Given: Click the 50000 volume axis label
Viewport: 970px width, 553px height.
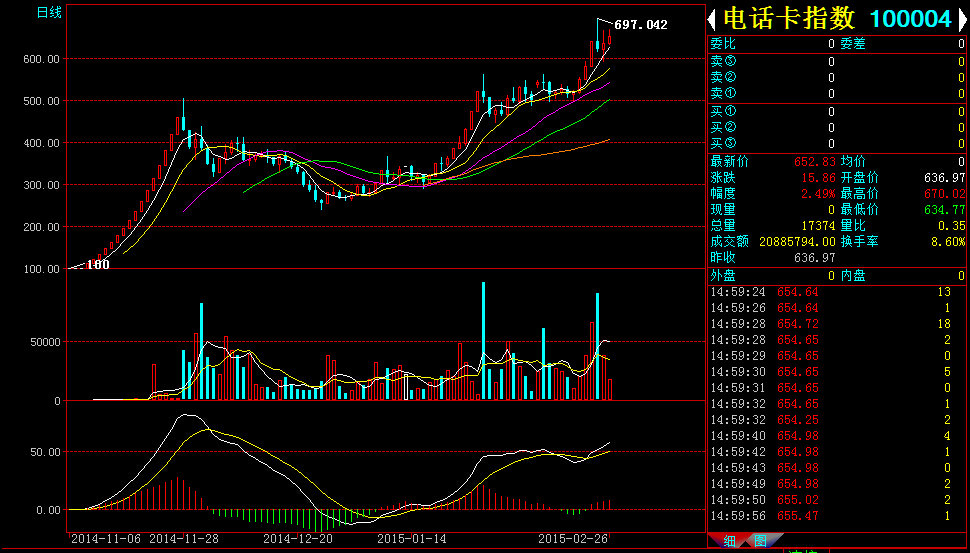Looking at the screenshot, I should (45, 342).
